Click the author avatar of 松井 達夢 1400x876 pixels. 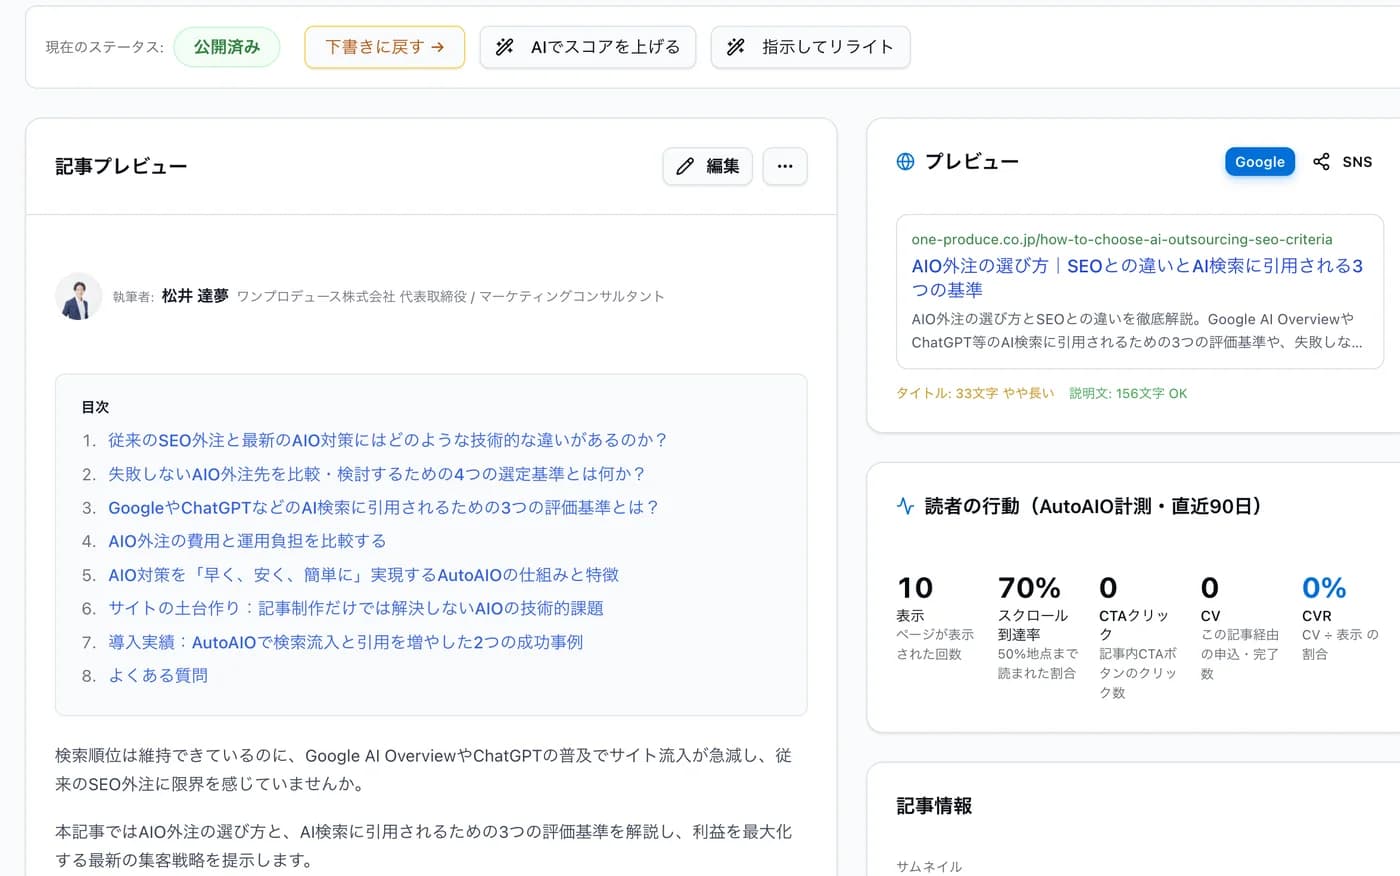[x=78, y=296]
